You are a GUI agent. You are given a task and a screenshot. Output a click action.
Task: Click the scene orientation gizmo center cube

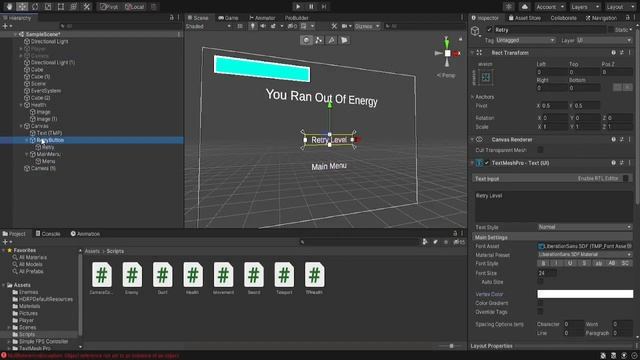click(447, 53)
